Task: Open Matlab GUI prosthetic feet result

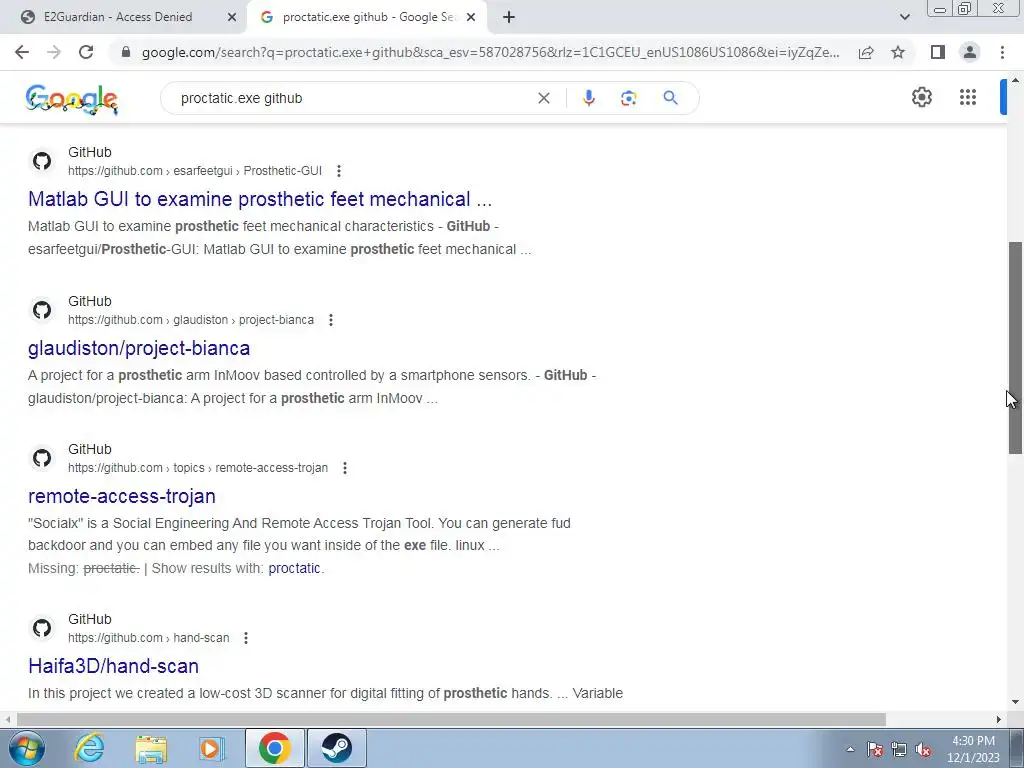Action: 260,199
